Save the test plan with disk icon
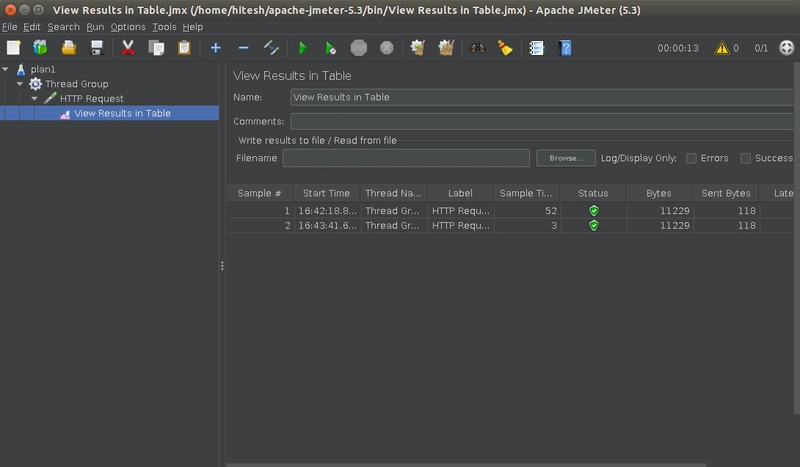 click(x=96, y=48)
